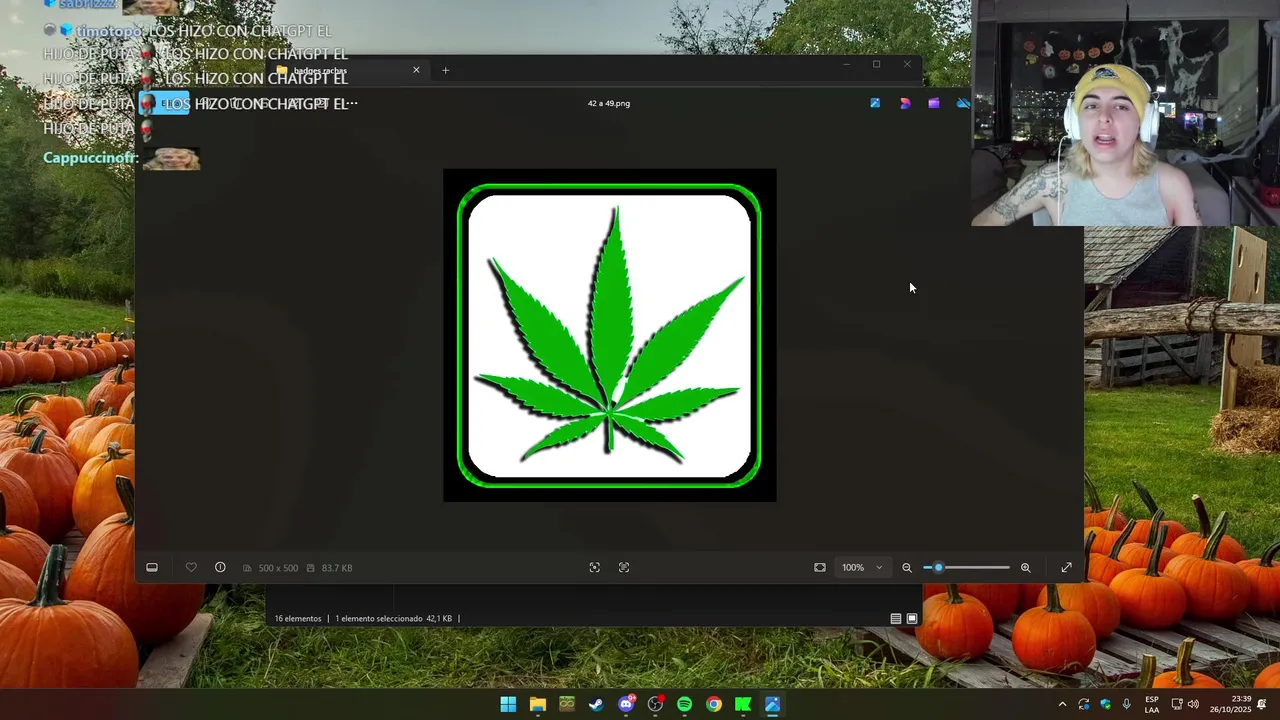The height and width of the screenshot is (720, 1280).
Task: Open the notifications bell icon
Action: [1263, 705]
